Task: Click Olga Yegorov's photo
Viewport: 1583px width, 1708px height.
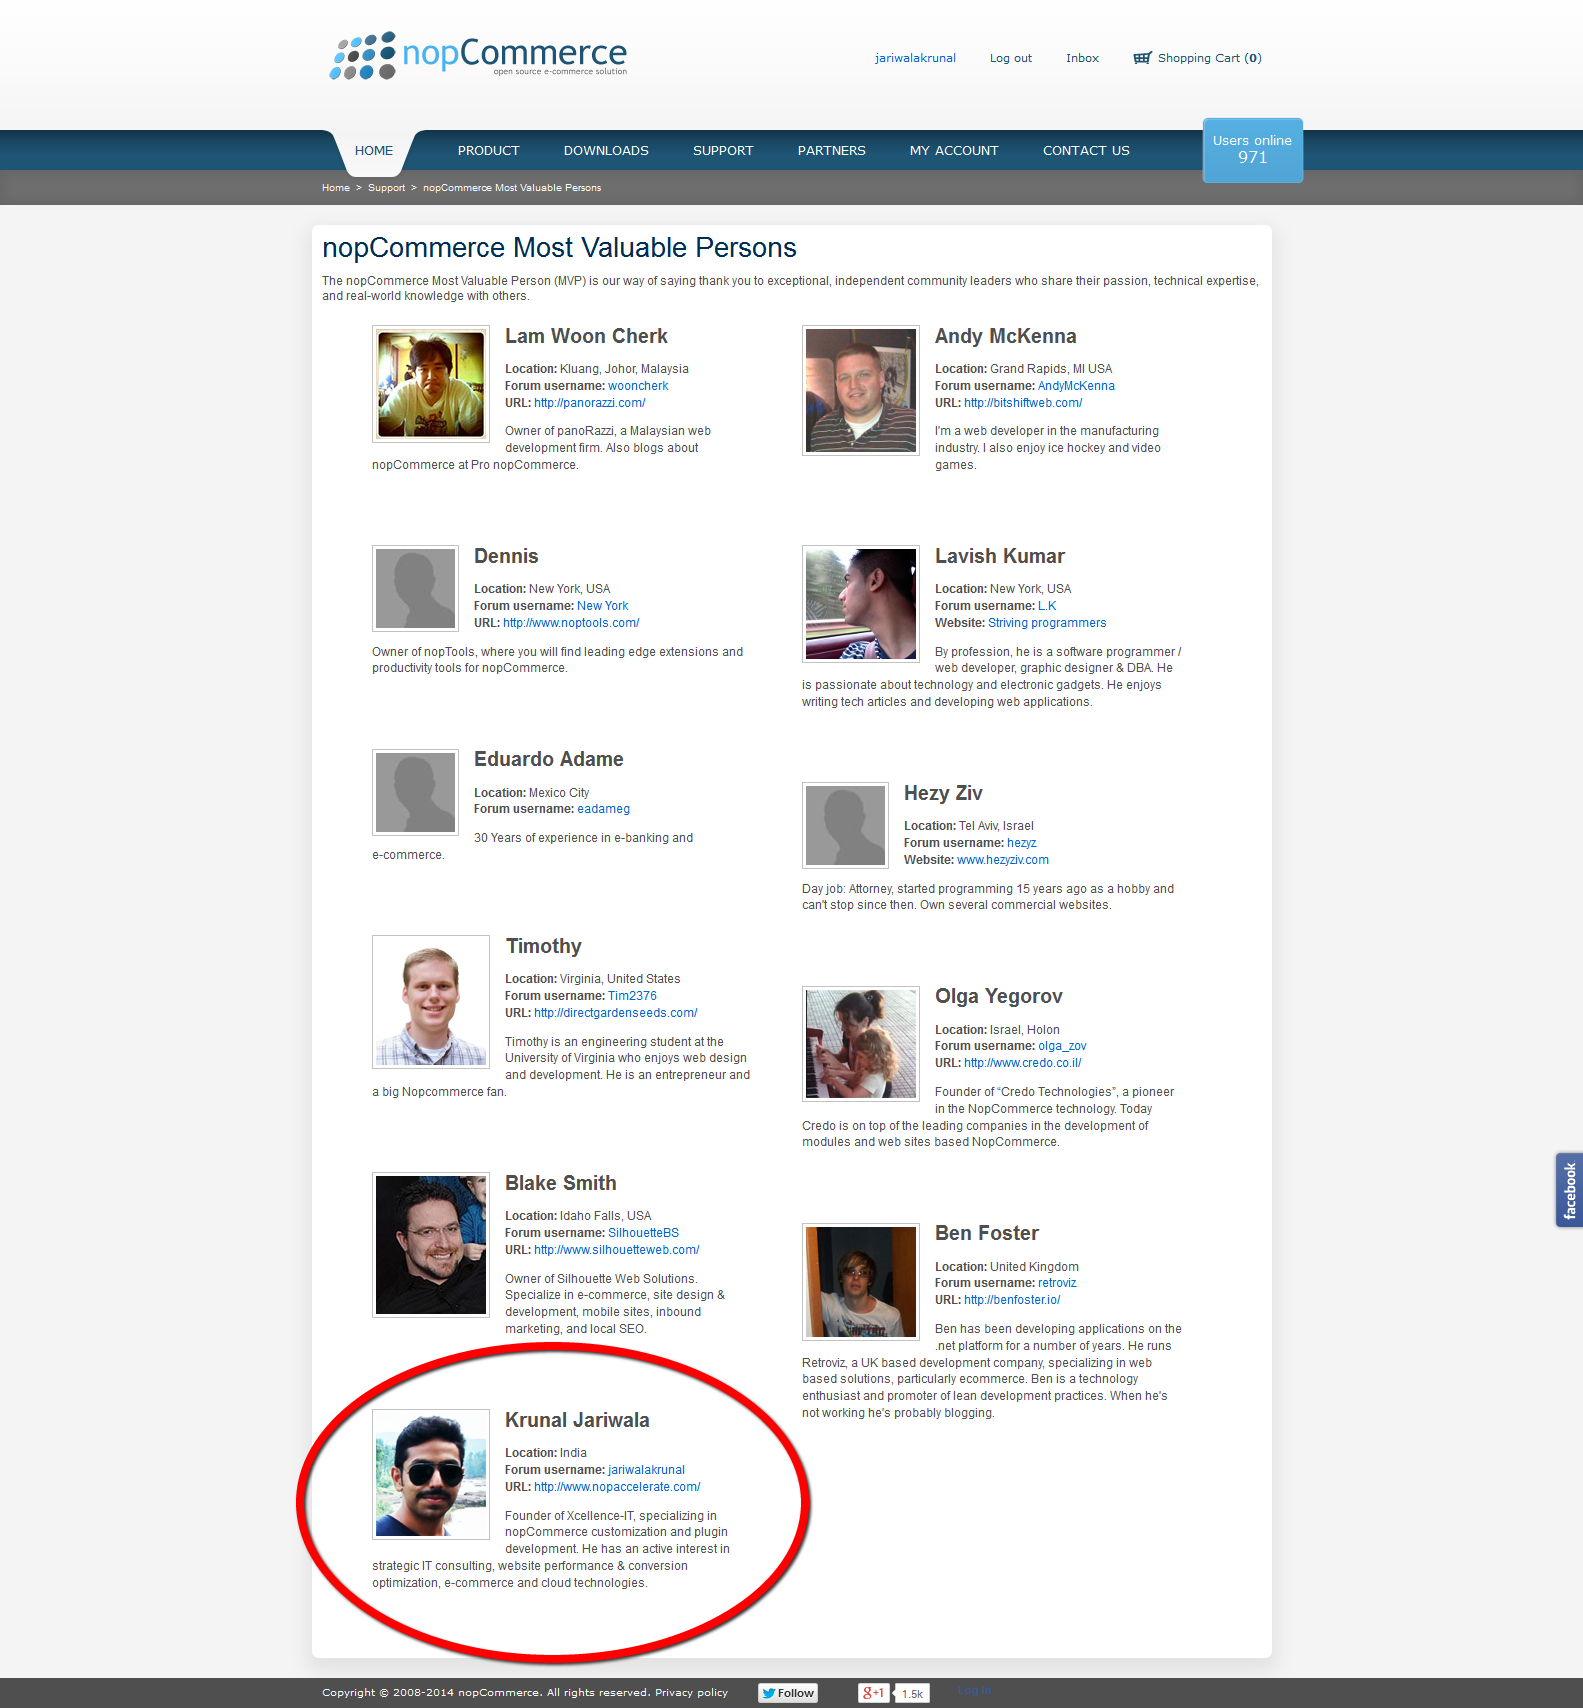Action: 861,1043
